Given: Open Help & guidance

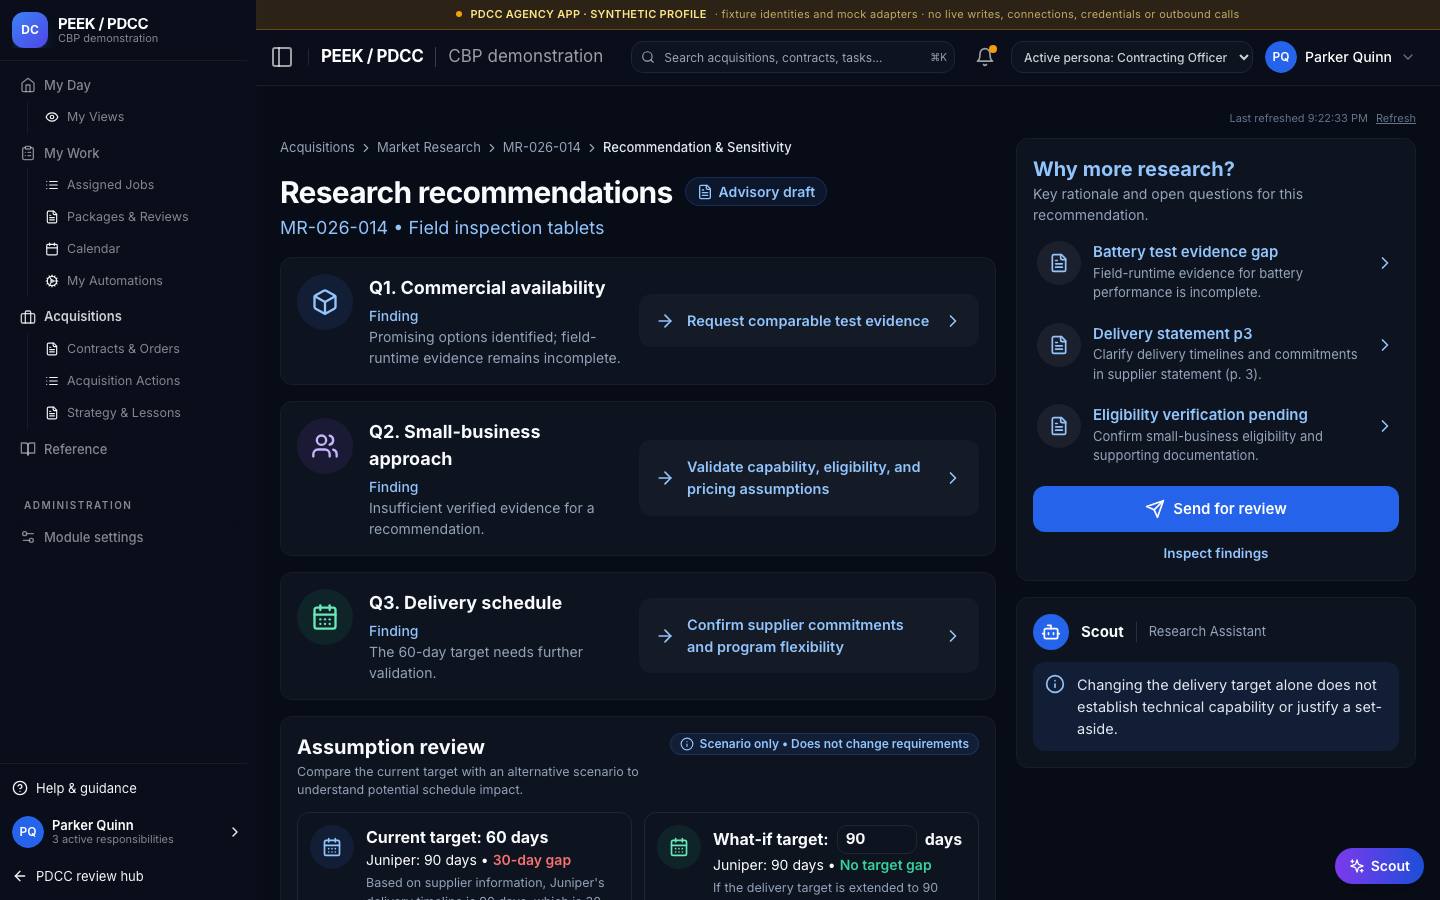Looking at the screenshot, I should (x=75, y=788).
